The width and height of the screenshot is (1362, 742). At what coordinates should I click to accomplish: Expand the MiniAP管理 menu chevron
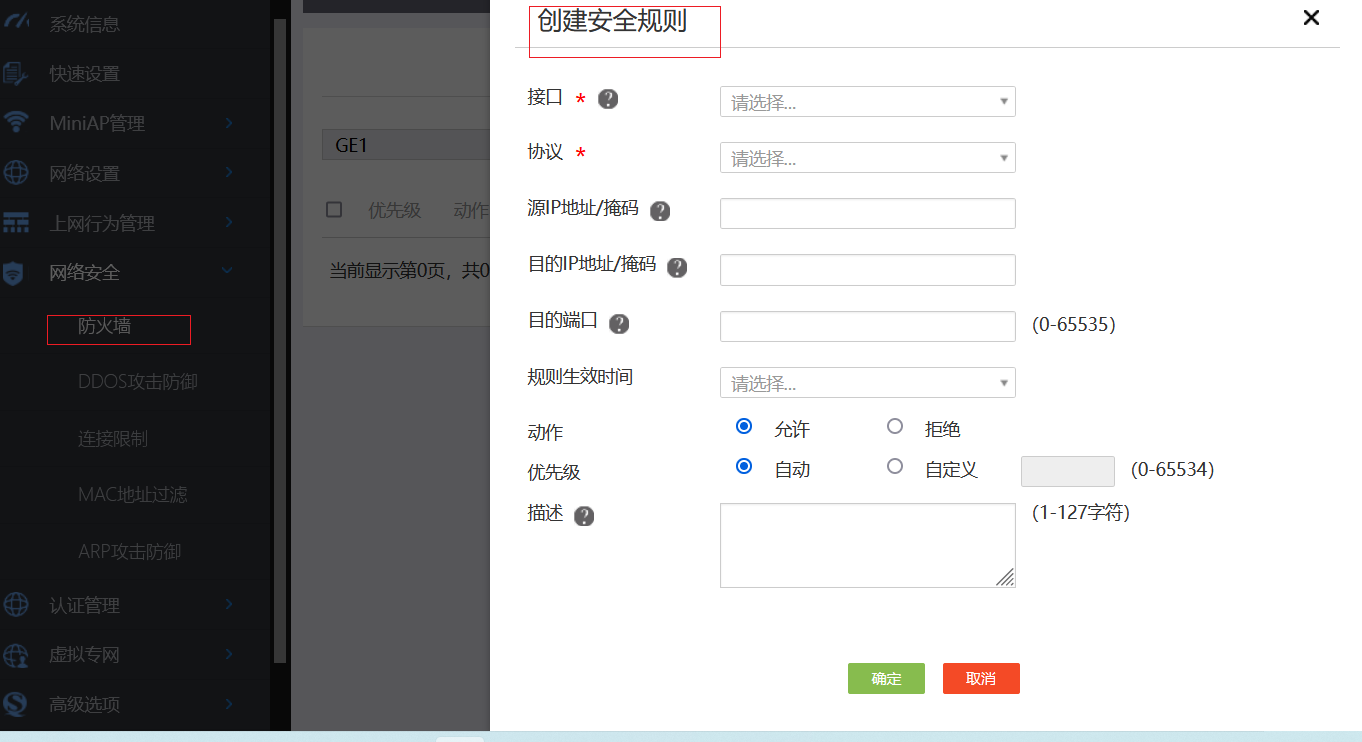(x=229, y=123)
